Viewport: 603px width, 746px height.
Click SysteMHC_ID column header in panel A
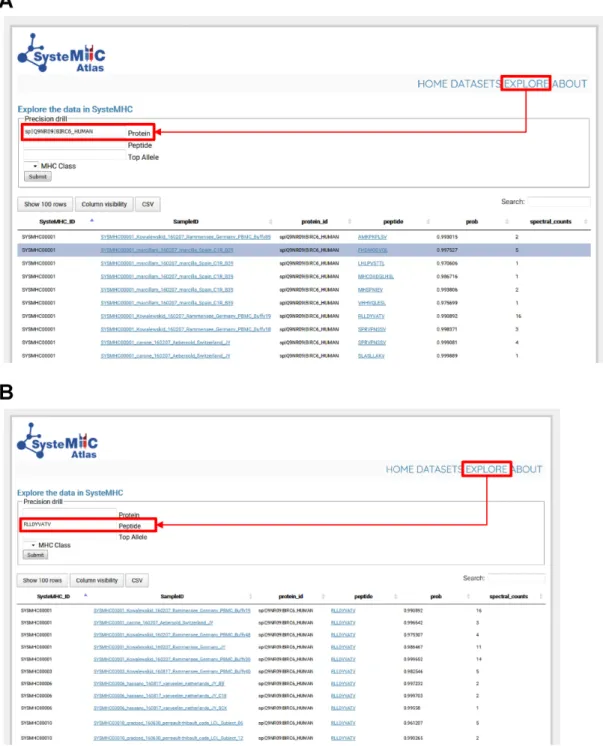coord(57,222)
